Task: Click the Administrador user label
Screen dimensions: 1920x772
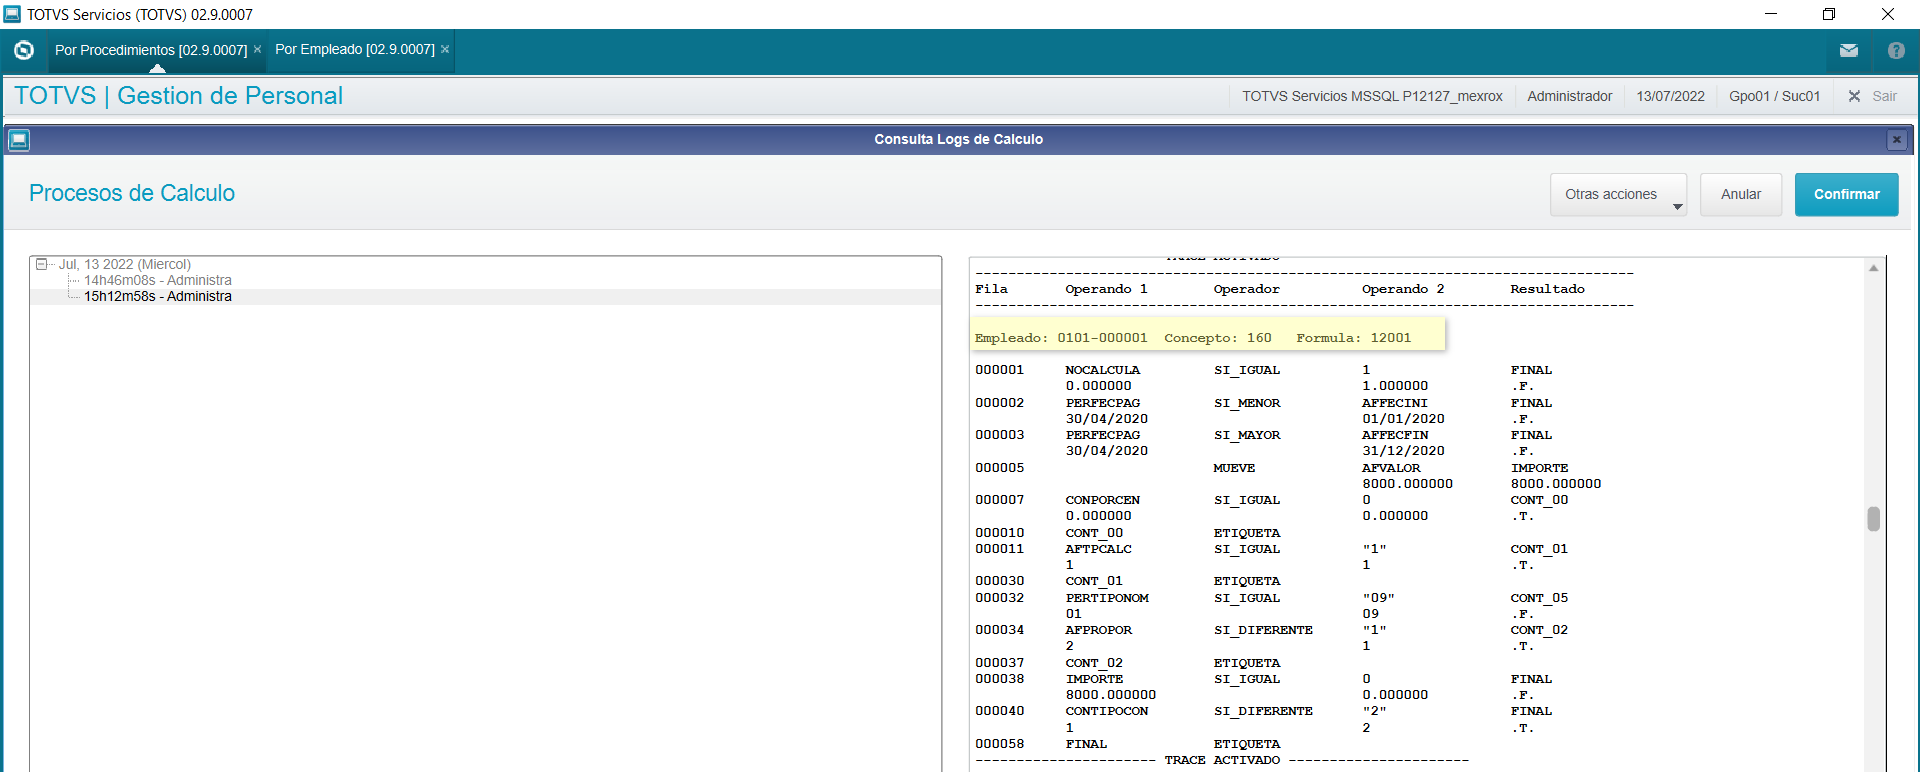Action: tap(1569, 96)
